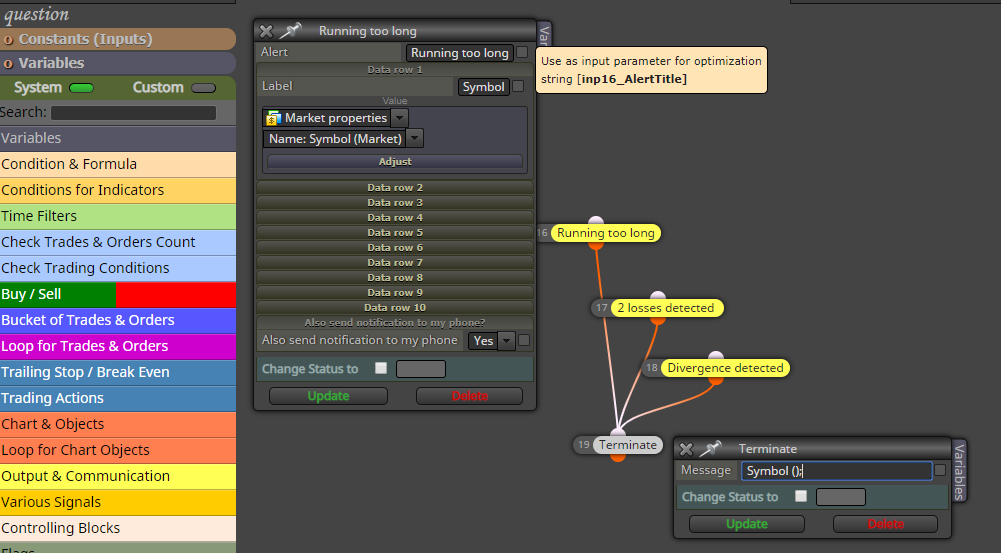
Task: Pin the Terminate panel
Action: [x=710, y=448]
